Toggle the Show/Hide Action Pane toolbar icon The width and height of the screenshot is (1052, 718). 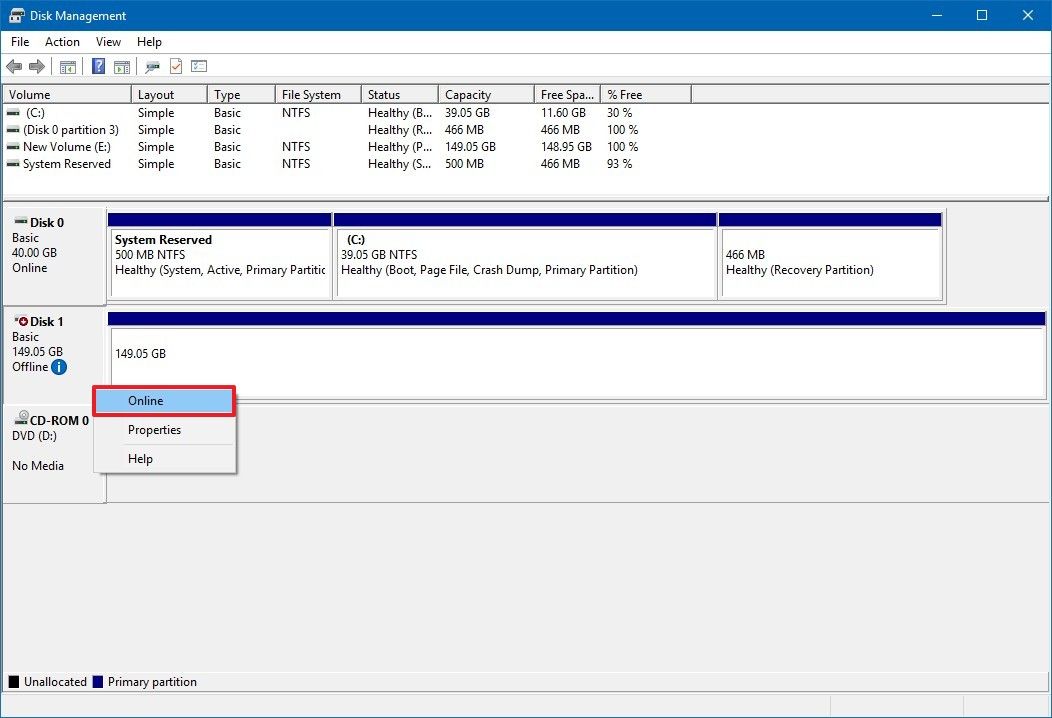click(121, 66)
